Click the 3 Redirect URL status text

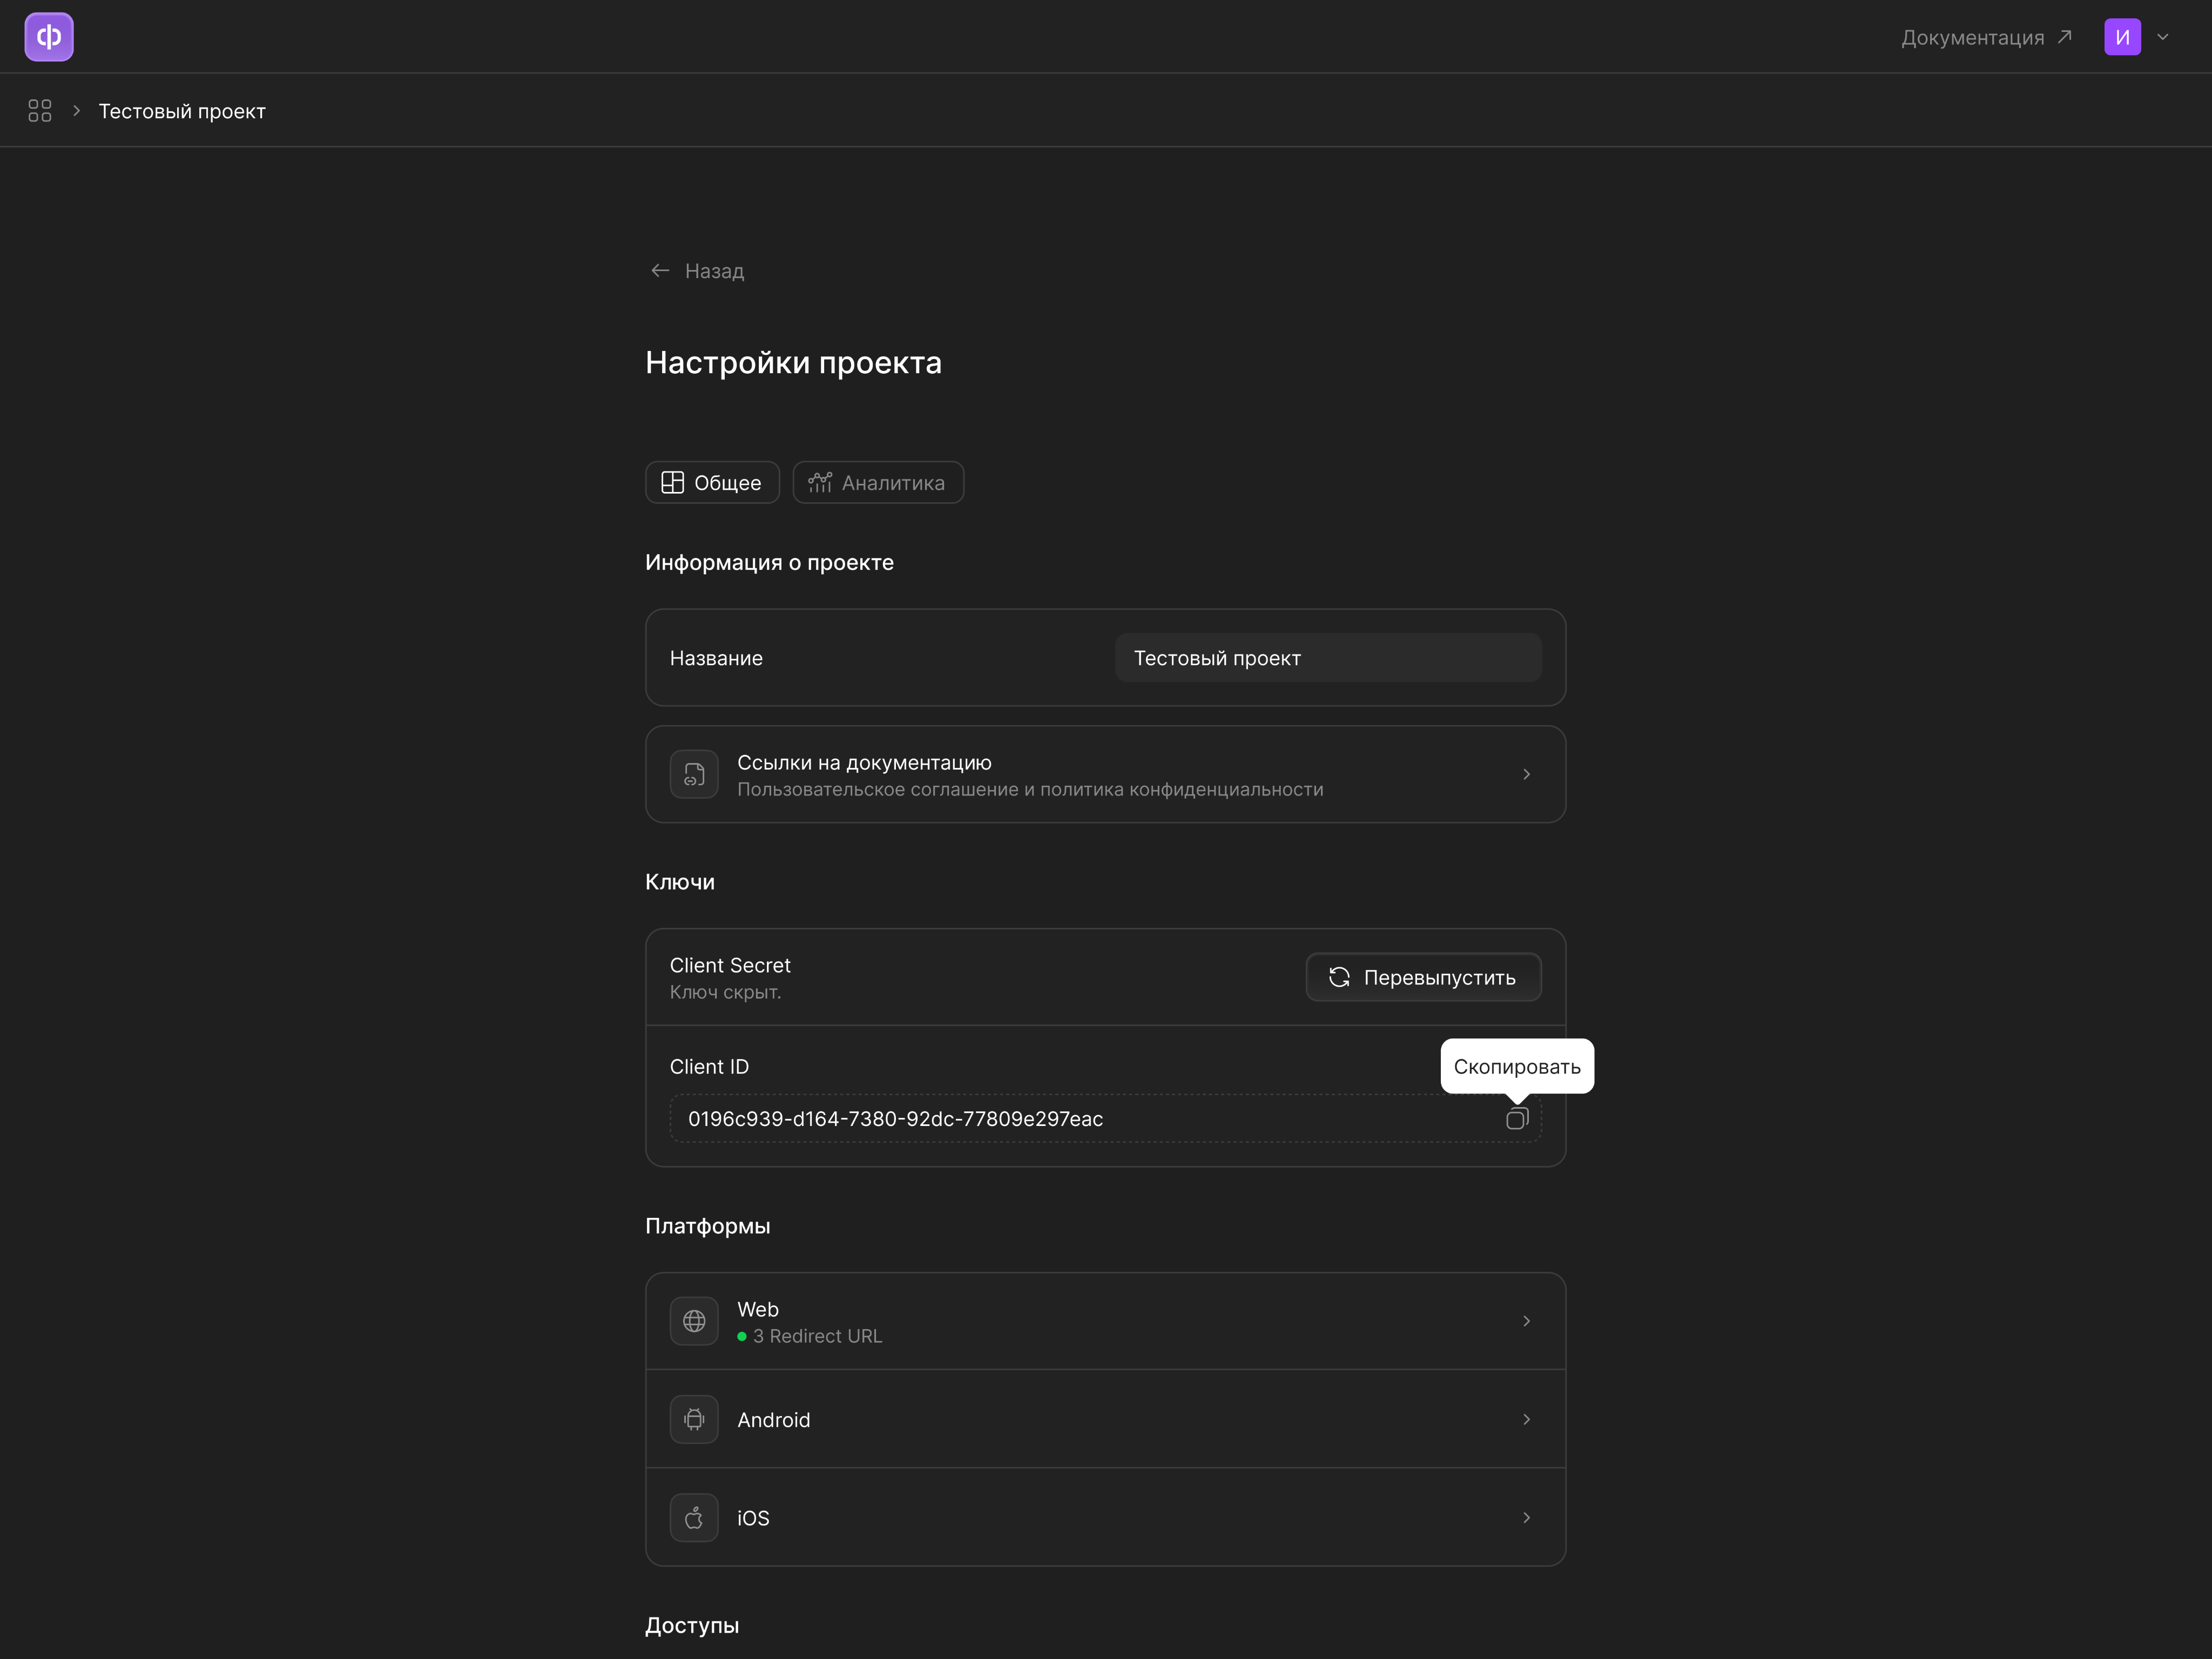pos(817,1336)
